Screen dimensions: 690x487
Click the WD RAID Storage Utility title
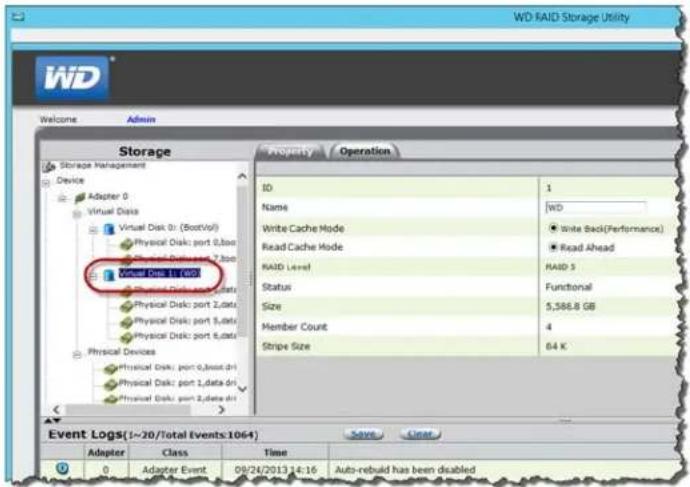tap(571, 18)
